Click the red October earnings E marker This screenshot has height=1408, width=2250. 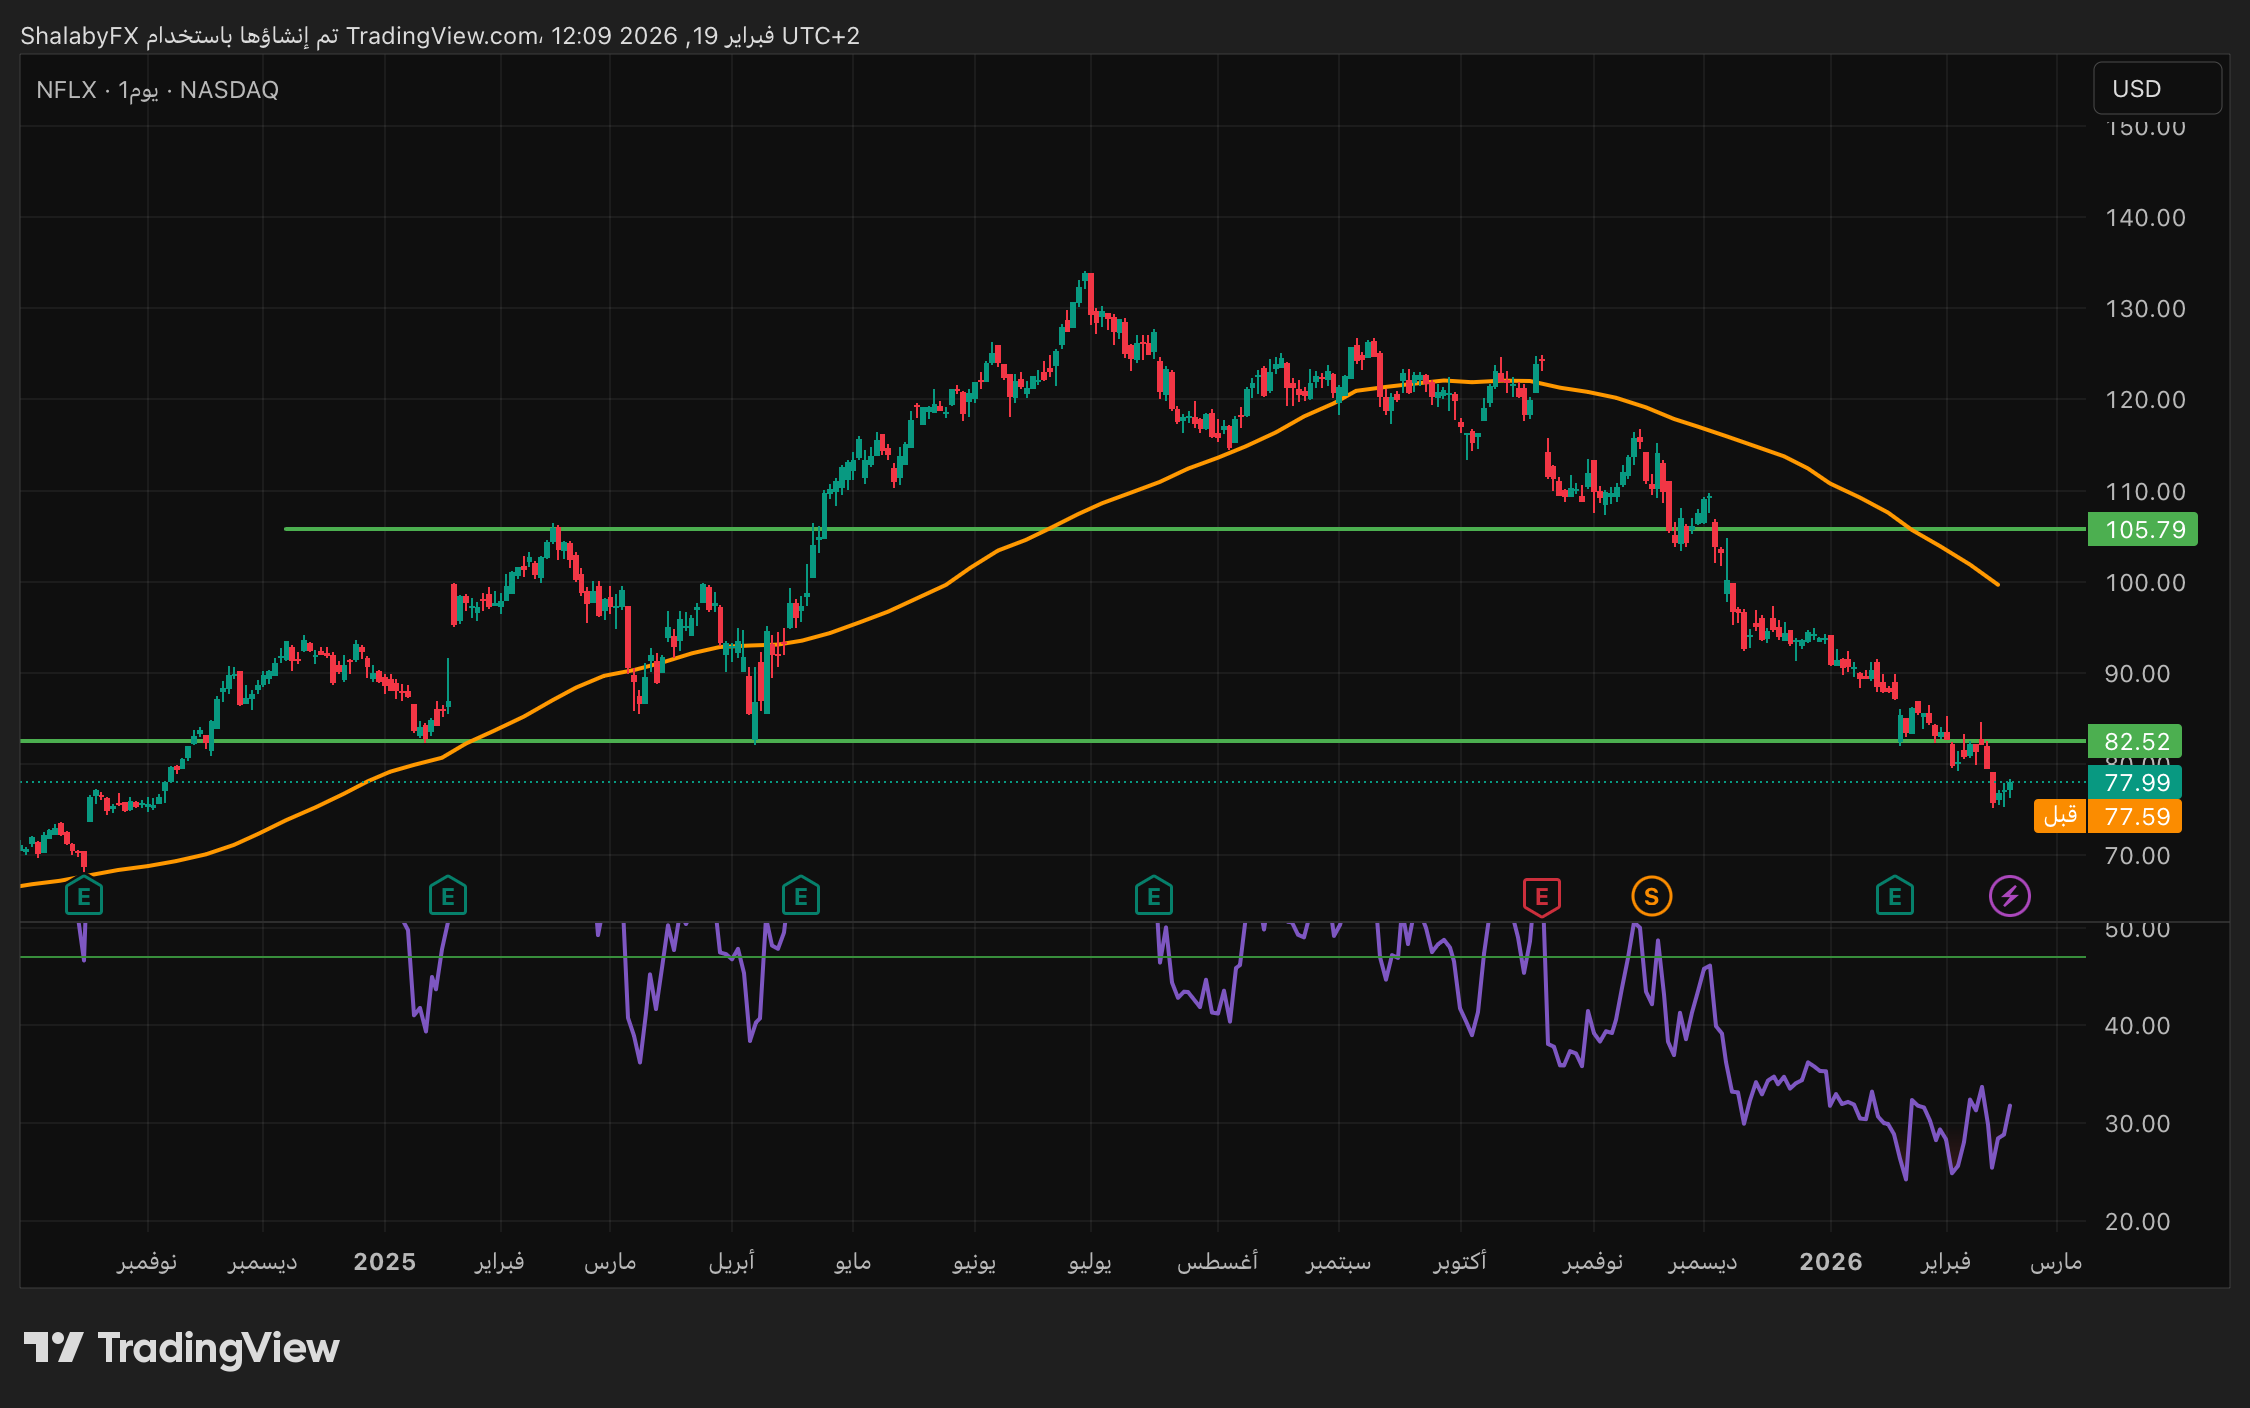(1541, 896)
